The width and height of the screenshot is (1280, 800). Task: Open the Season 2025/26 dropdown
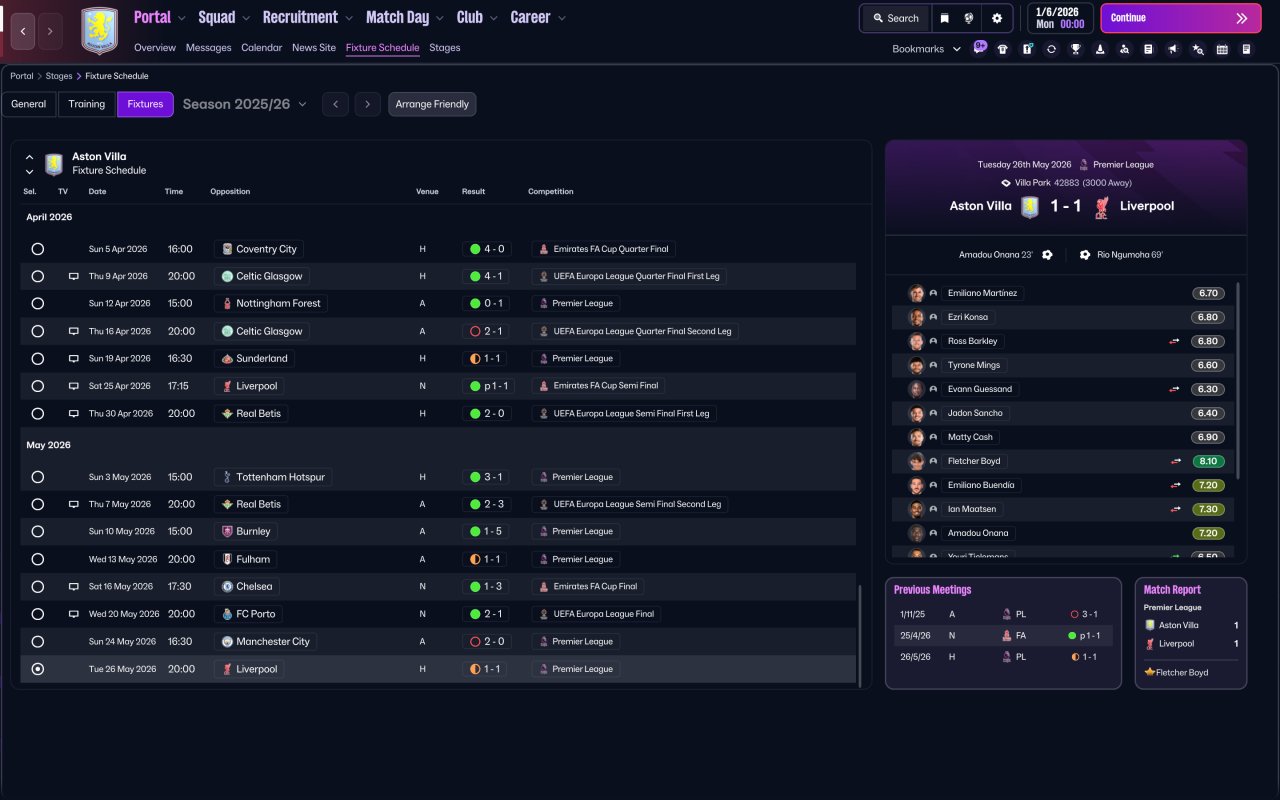(x=245, y=104)
